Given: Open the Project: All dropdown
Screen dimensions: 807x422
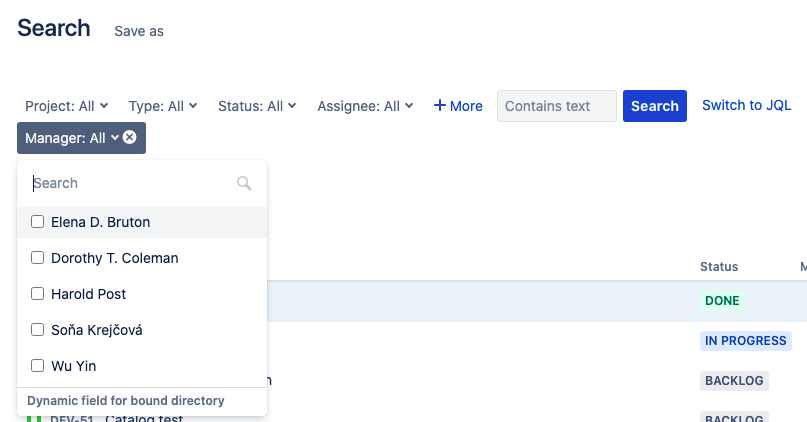Looking at the screenshot, I should (x=66, y=106).
